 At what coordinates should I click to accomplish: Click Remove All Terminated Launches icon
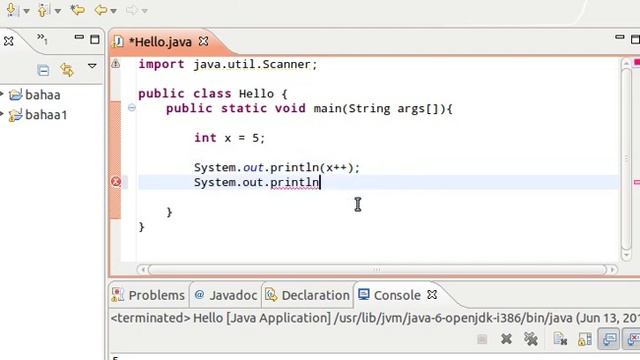[531, 339]
